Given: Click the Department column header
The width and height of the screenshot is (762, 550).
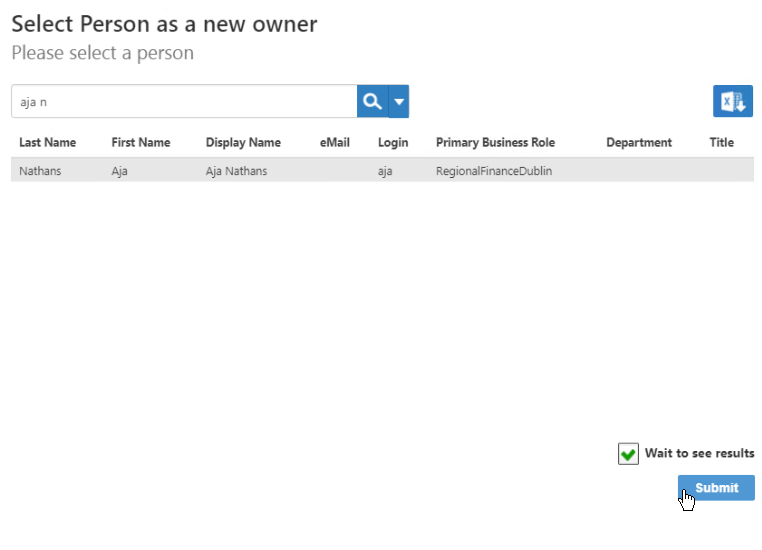Looking at the screenshot, I should pos(639,143).
